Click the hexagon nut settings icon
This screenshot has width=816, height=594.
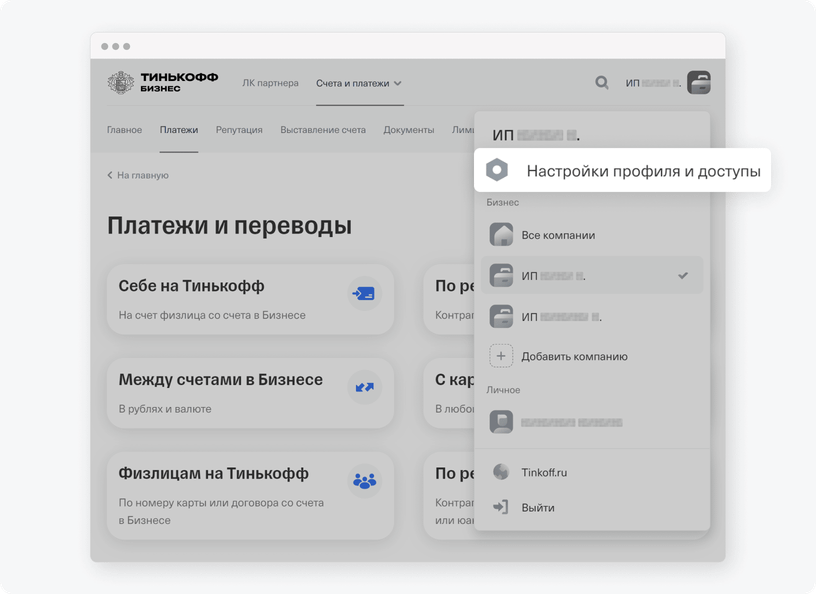coord(497,170)
